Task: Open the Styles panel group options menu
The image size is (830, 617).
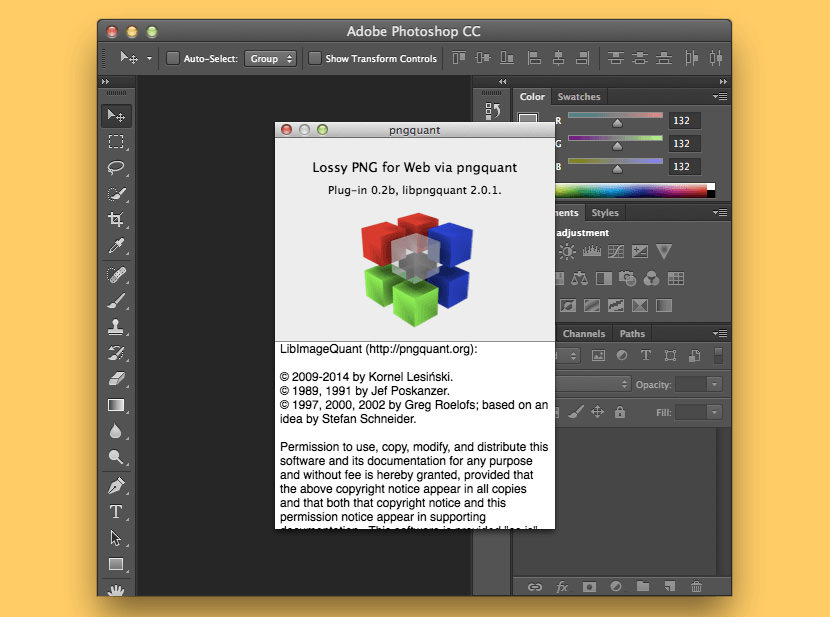Action: coord(720,212)
